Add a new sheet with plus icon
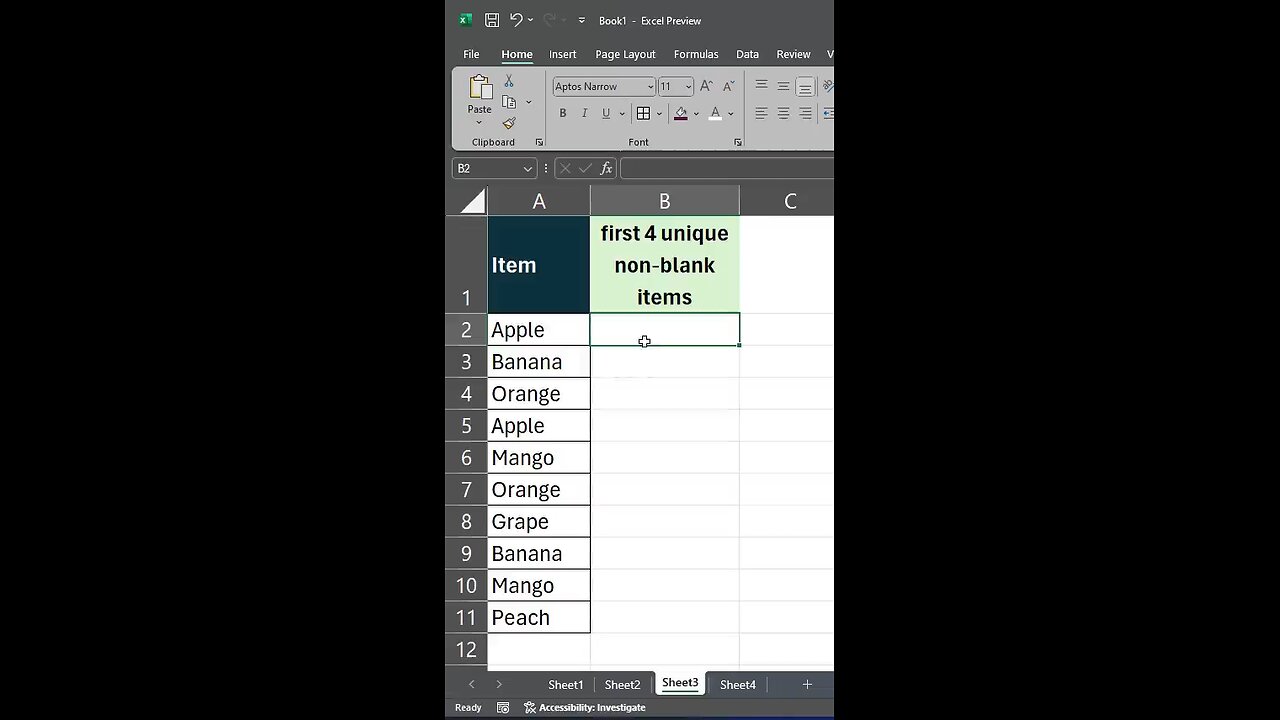 [x=807, y=684]
